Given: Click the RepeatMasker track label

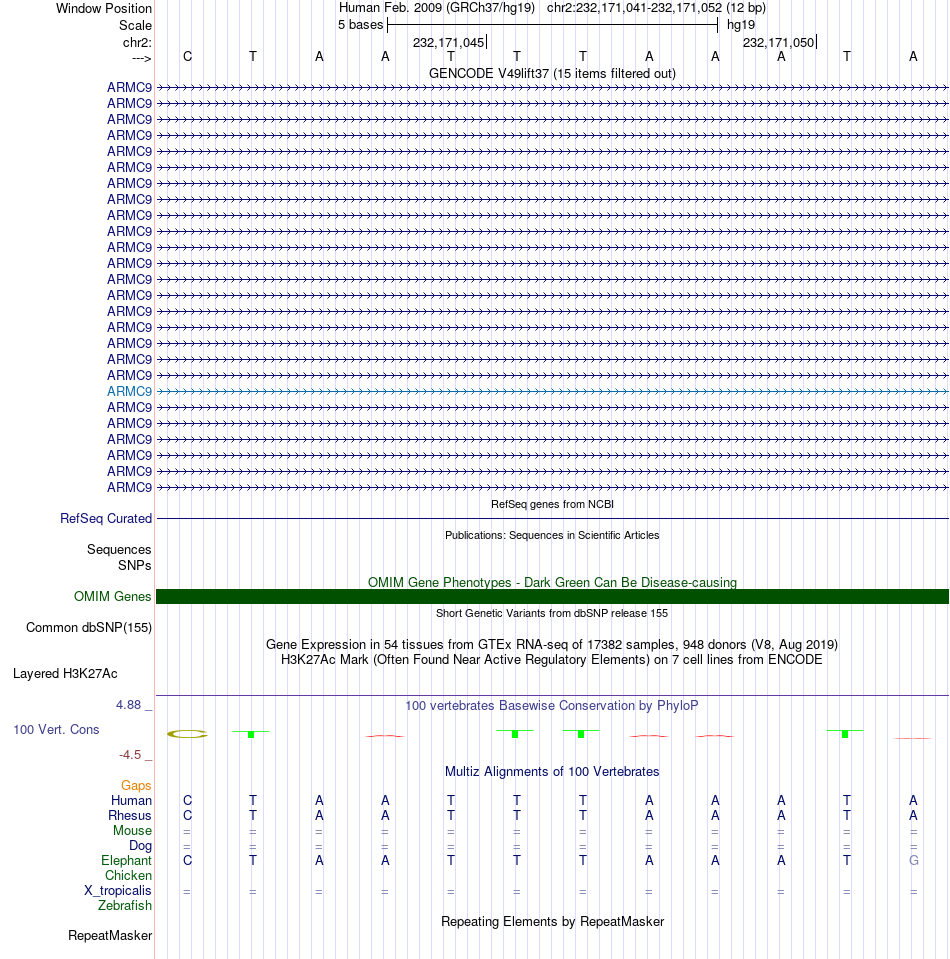Looking at the screenshot, I should coord(110,936).
